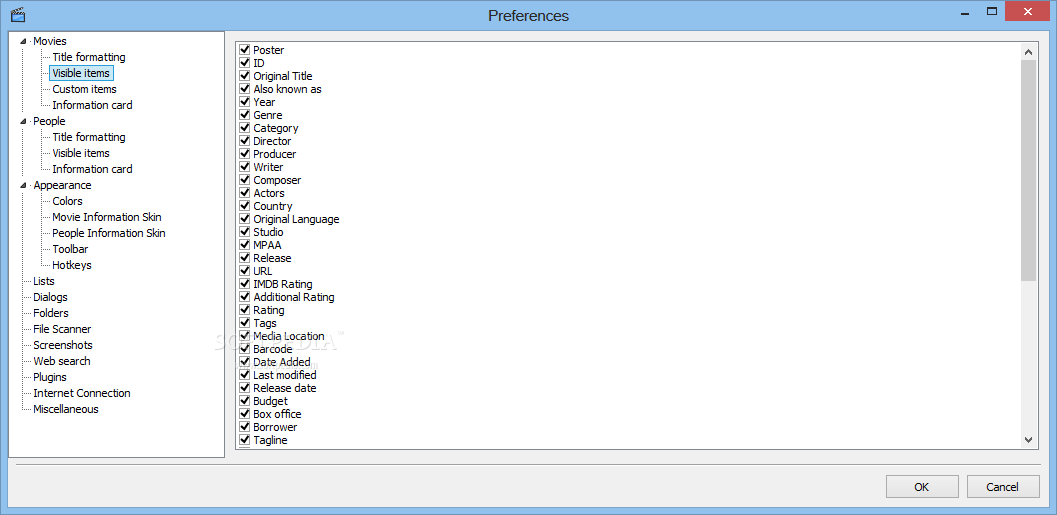The image size is (1057, 515).
Task: Toggle the Media Location checkbox
Action: (245, 336)
